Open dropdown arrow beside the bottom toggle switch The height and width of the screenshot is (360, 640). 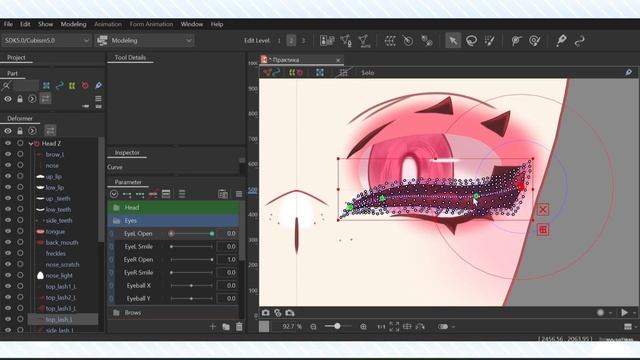tap(453, 327)
